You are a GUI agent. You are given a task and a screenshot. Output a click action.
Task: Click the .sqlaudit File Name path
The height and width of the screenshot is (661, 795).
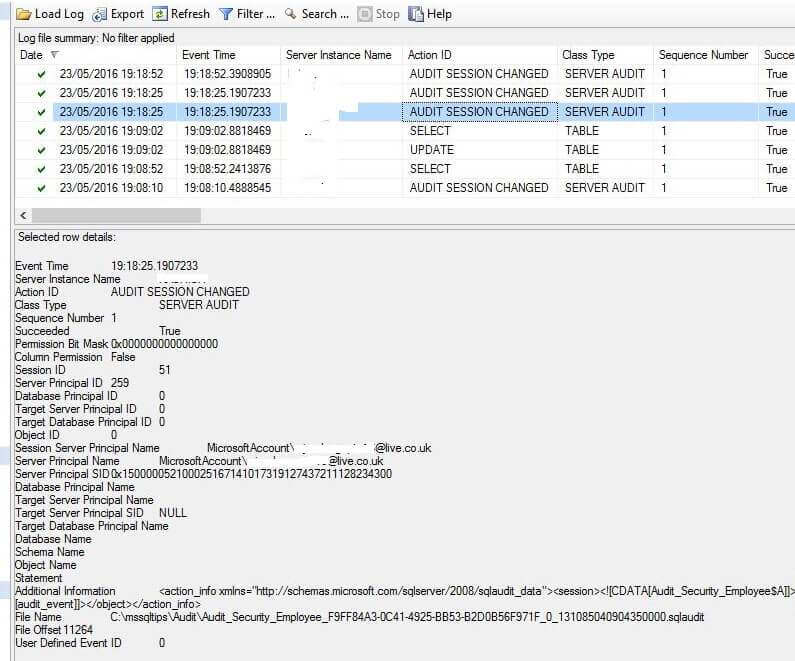[407, 617]
